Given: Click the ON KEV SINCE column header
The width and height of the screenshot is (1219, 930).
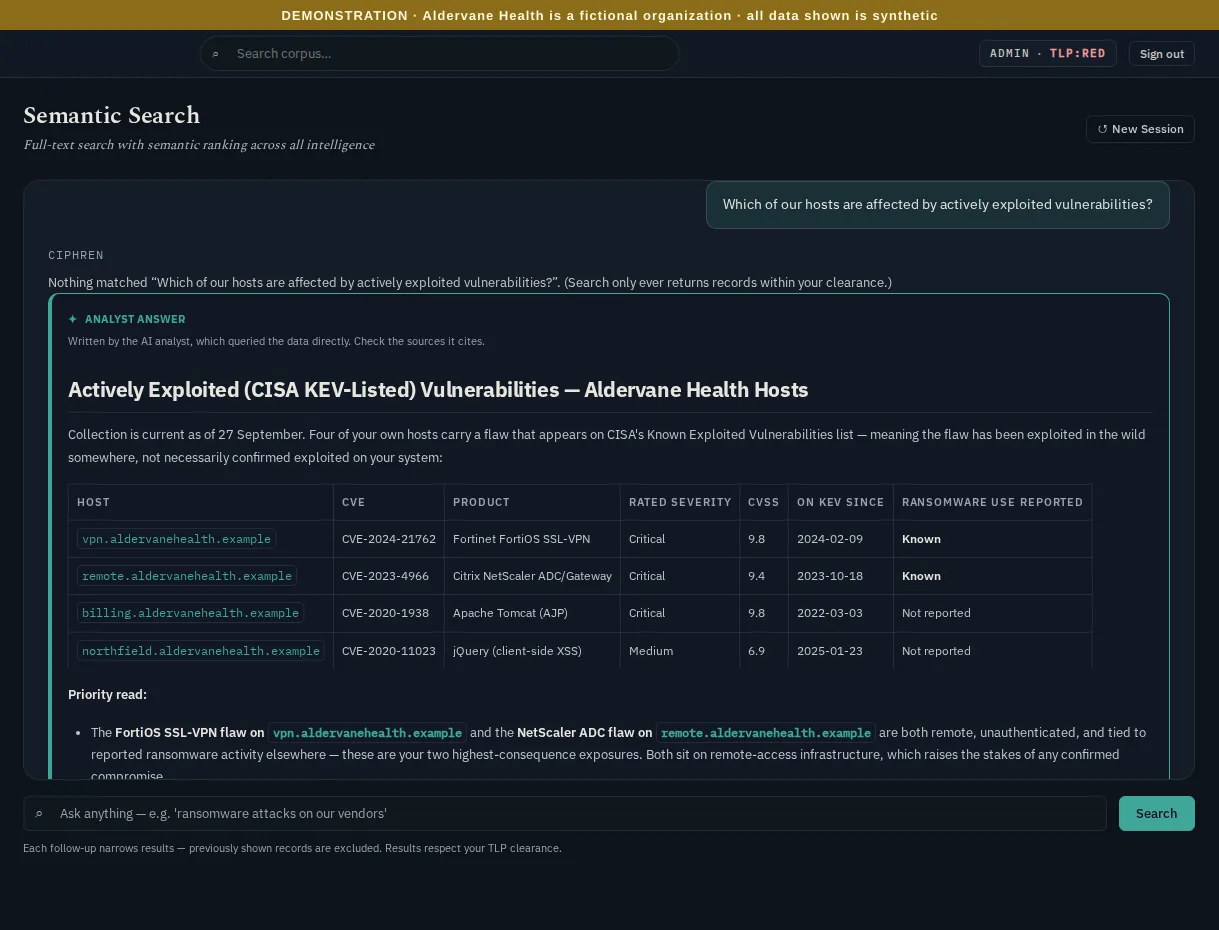Looking at the screenshot, I should (x=840, y=502).
